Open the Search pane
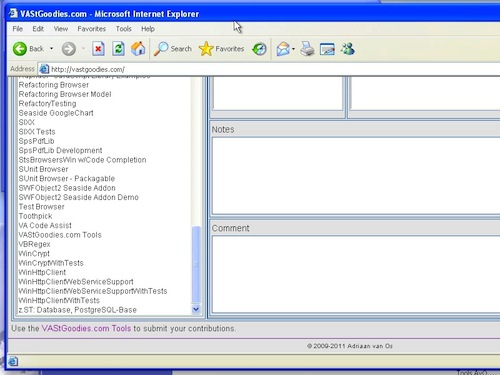 point(173,49)
